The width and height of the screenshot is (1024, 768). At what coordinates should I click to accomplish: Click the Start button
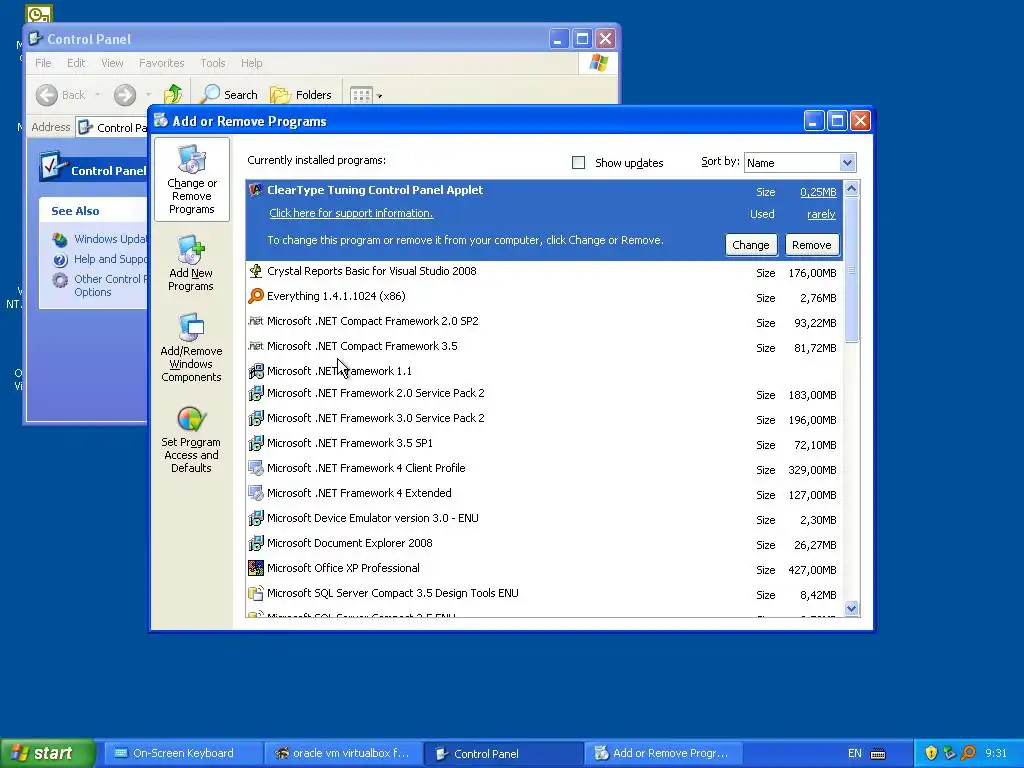[x=48, y=753]
